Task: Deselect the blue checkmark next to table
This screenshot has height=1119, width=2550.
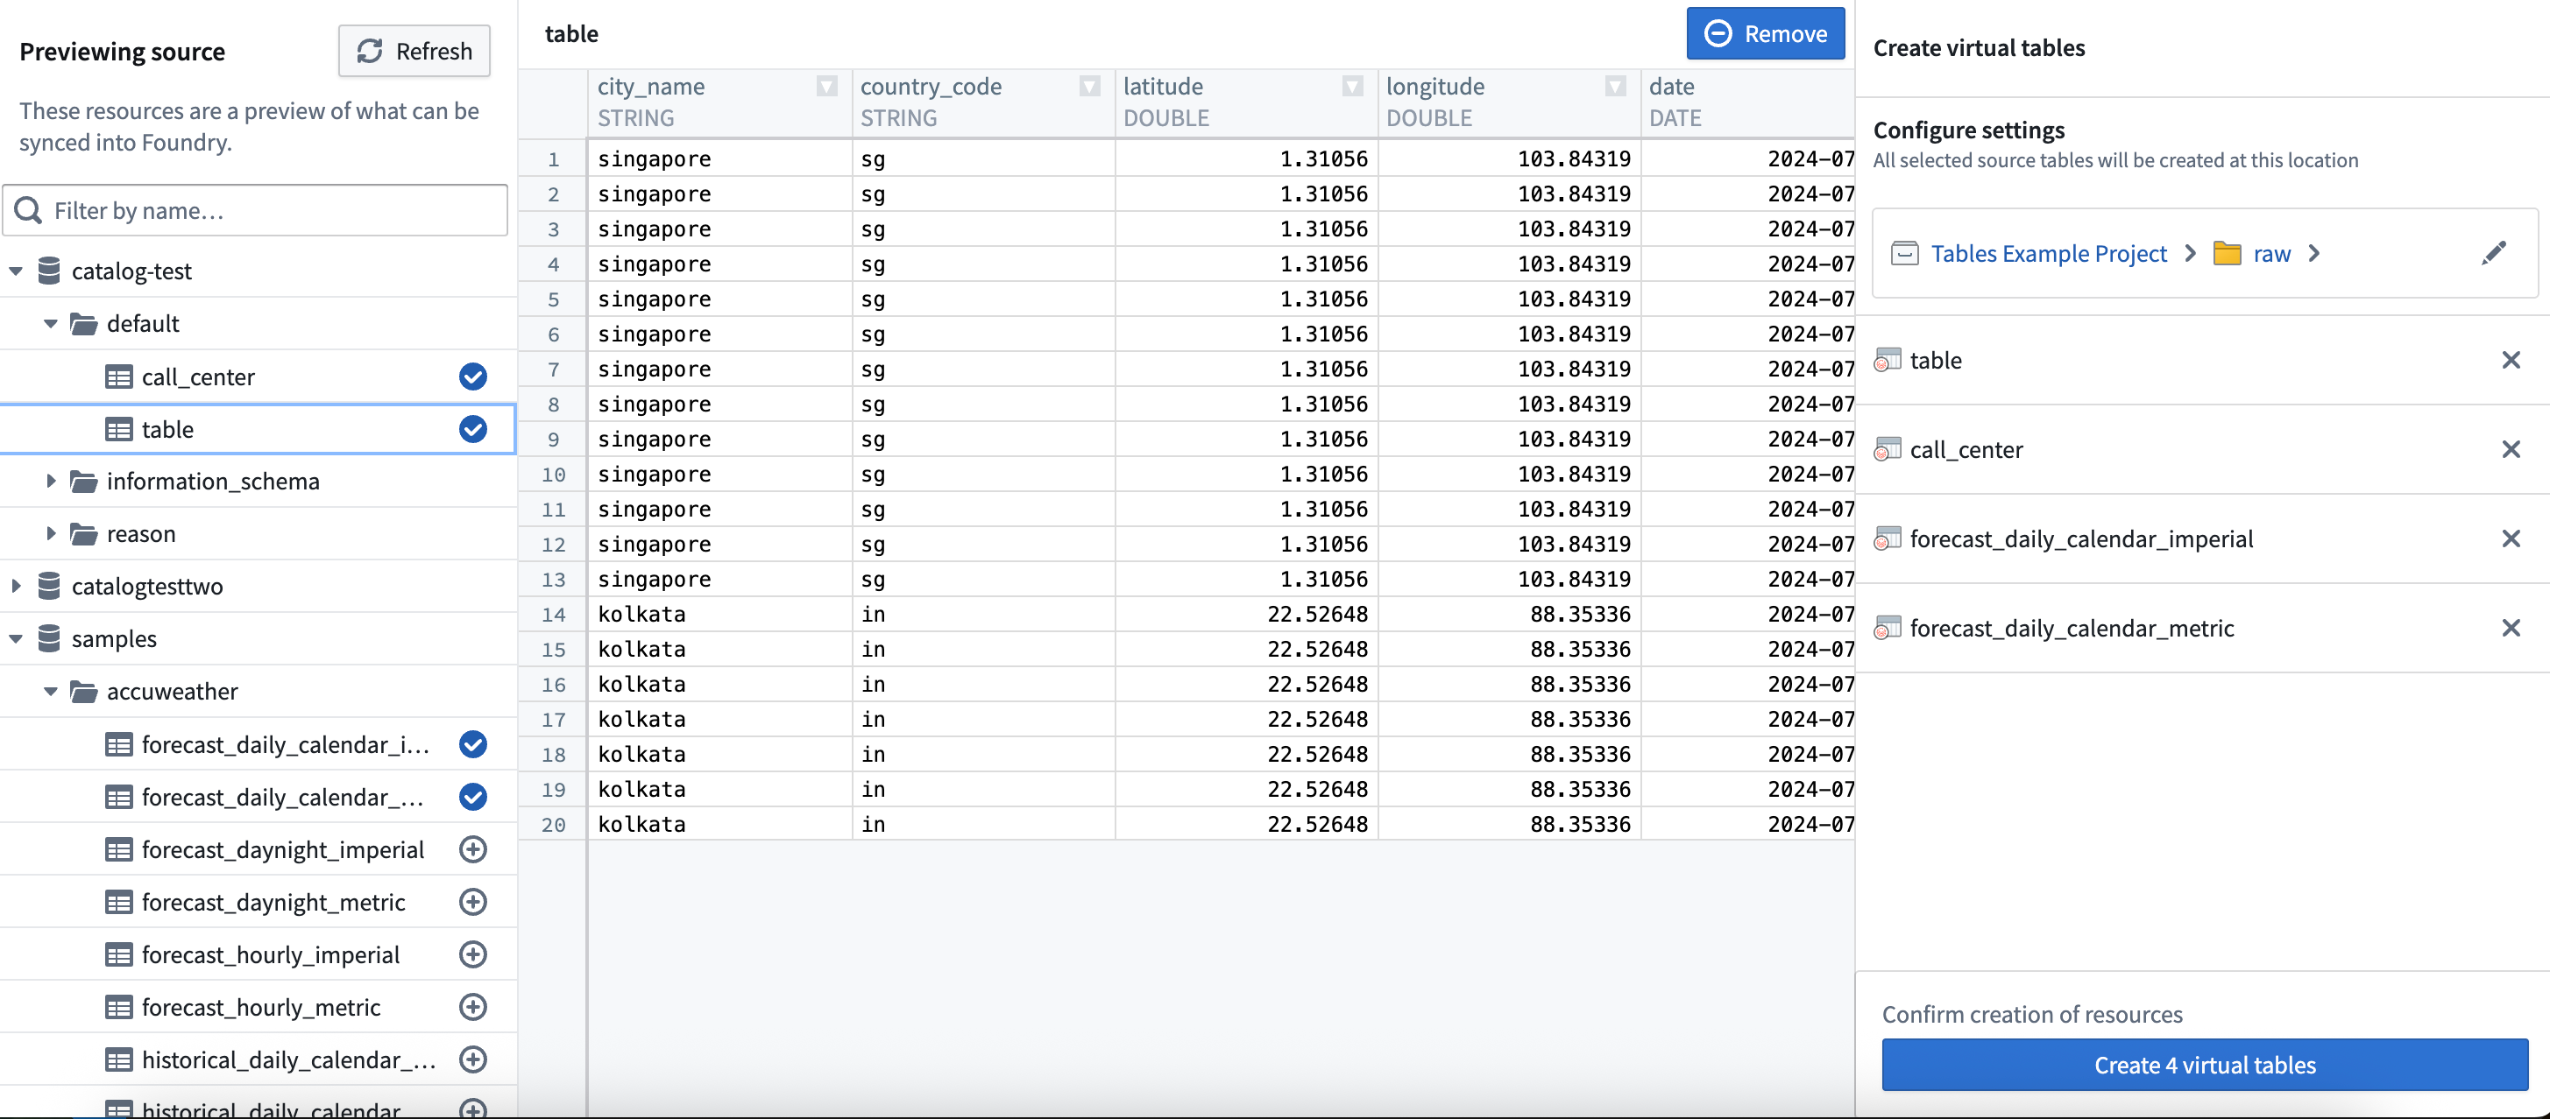Action: click(471, 428)
